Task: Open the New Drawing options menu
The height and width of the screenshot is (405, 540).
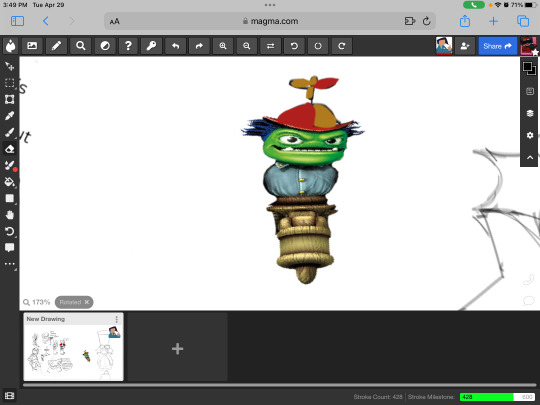Action: point(117,319)
